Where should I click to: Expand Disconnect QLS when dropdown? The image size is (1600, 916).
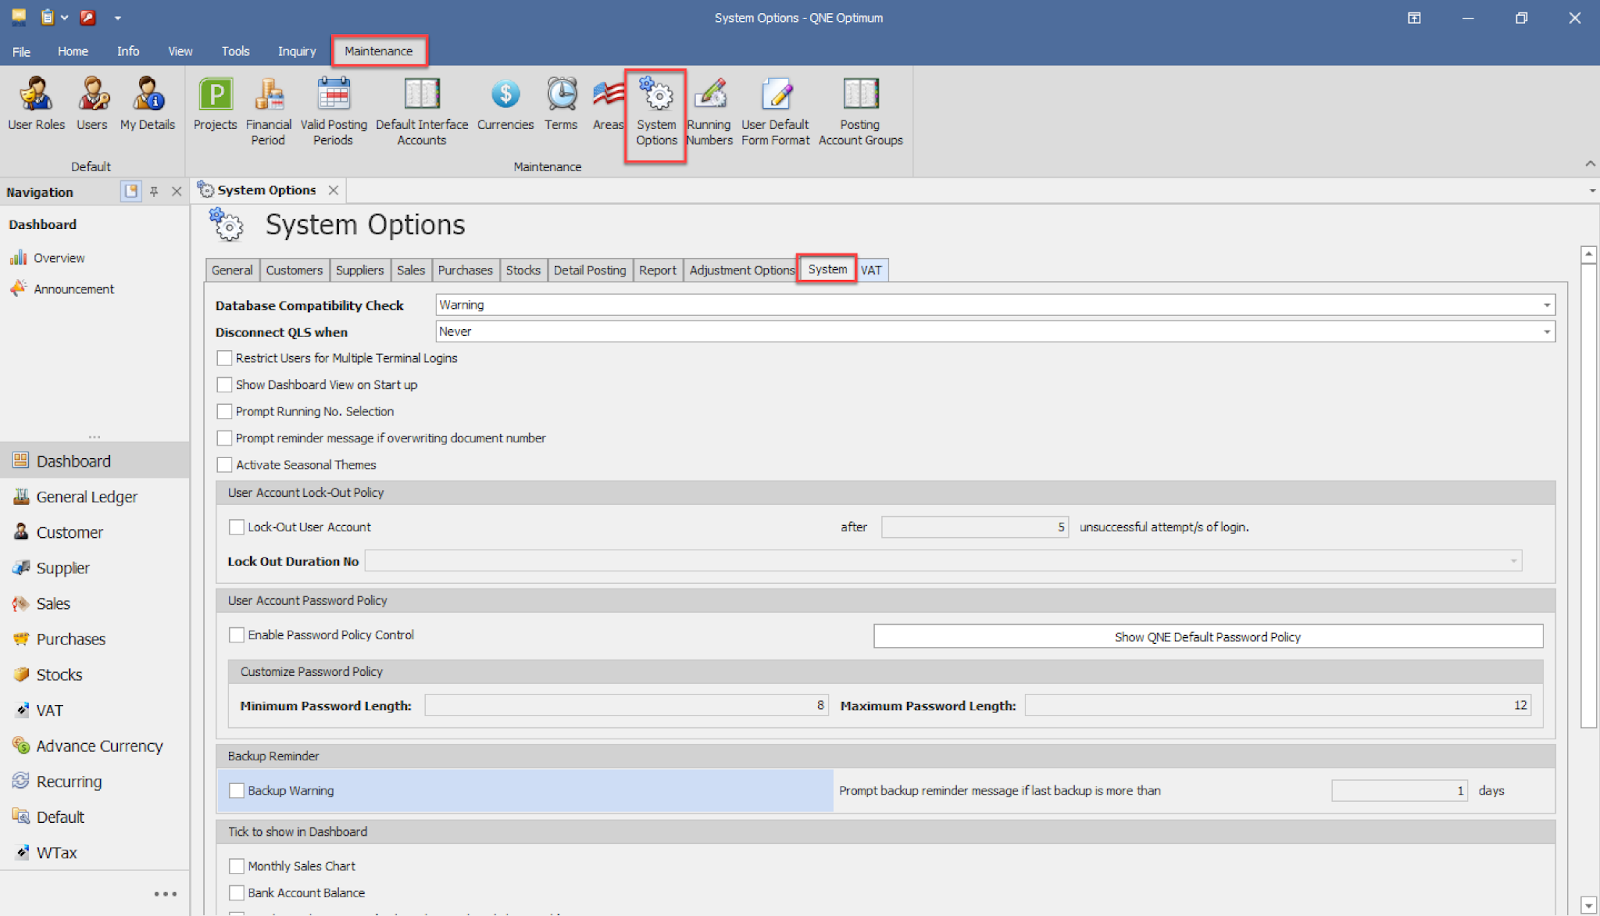coord(1546,332)
